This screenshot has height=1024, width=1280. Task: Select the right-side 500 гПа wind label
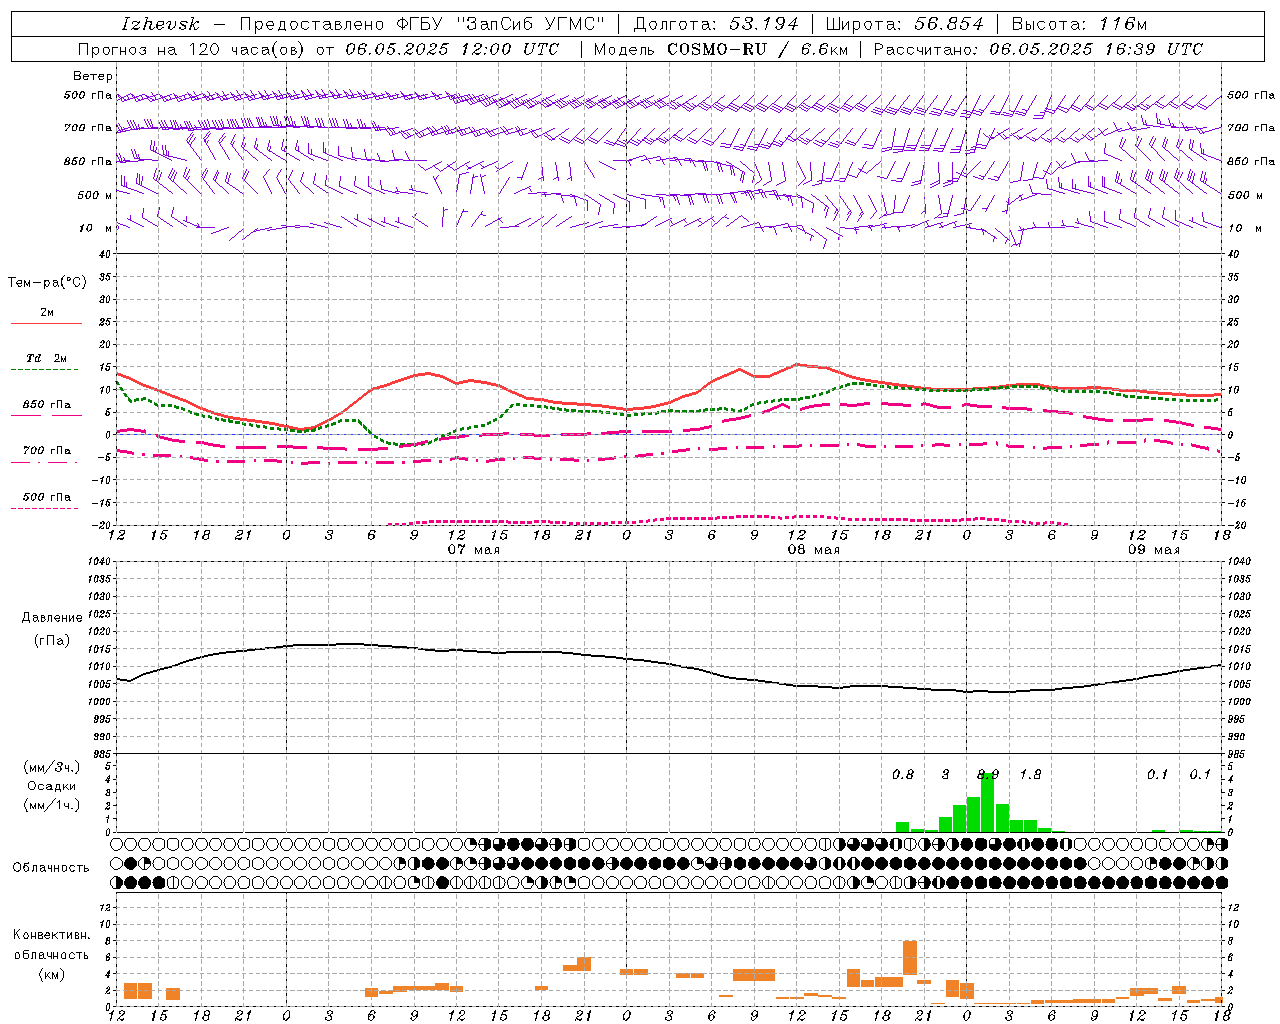coord(1251,95)
